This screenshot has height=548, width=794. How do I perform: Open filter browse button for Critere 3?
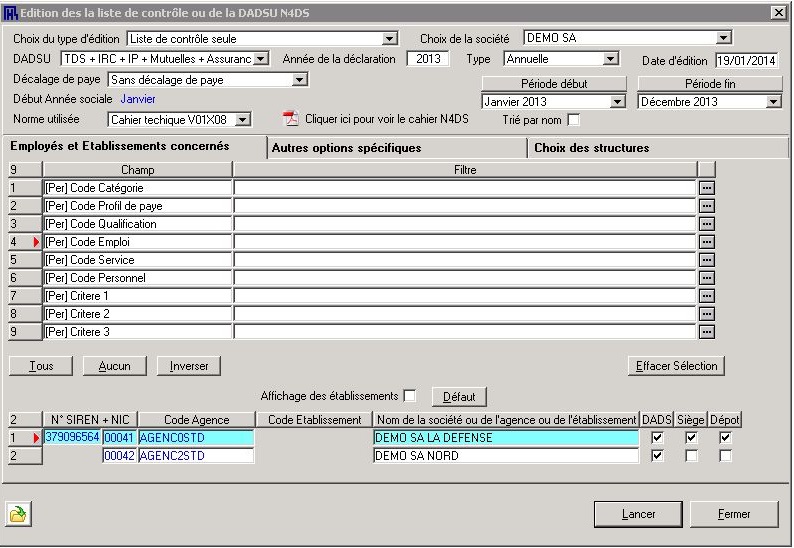coord(707,332)
